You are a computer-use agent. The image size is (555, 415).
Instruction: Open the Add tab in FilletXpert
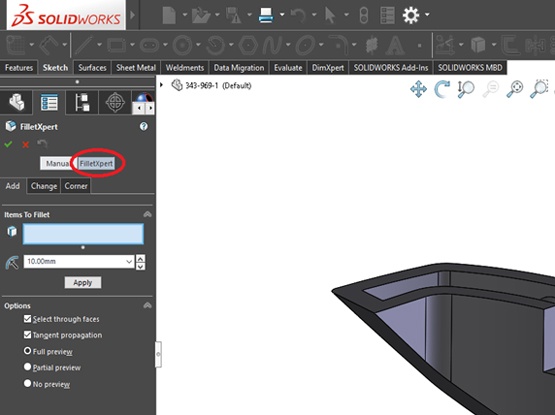[13, 186]
